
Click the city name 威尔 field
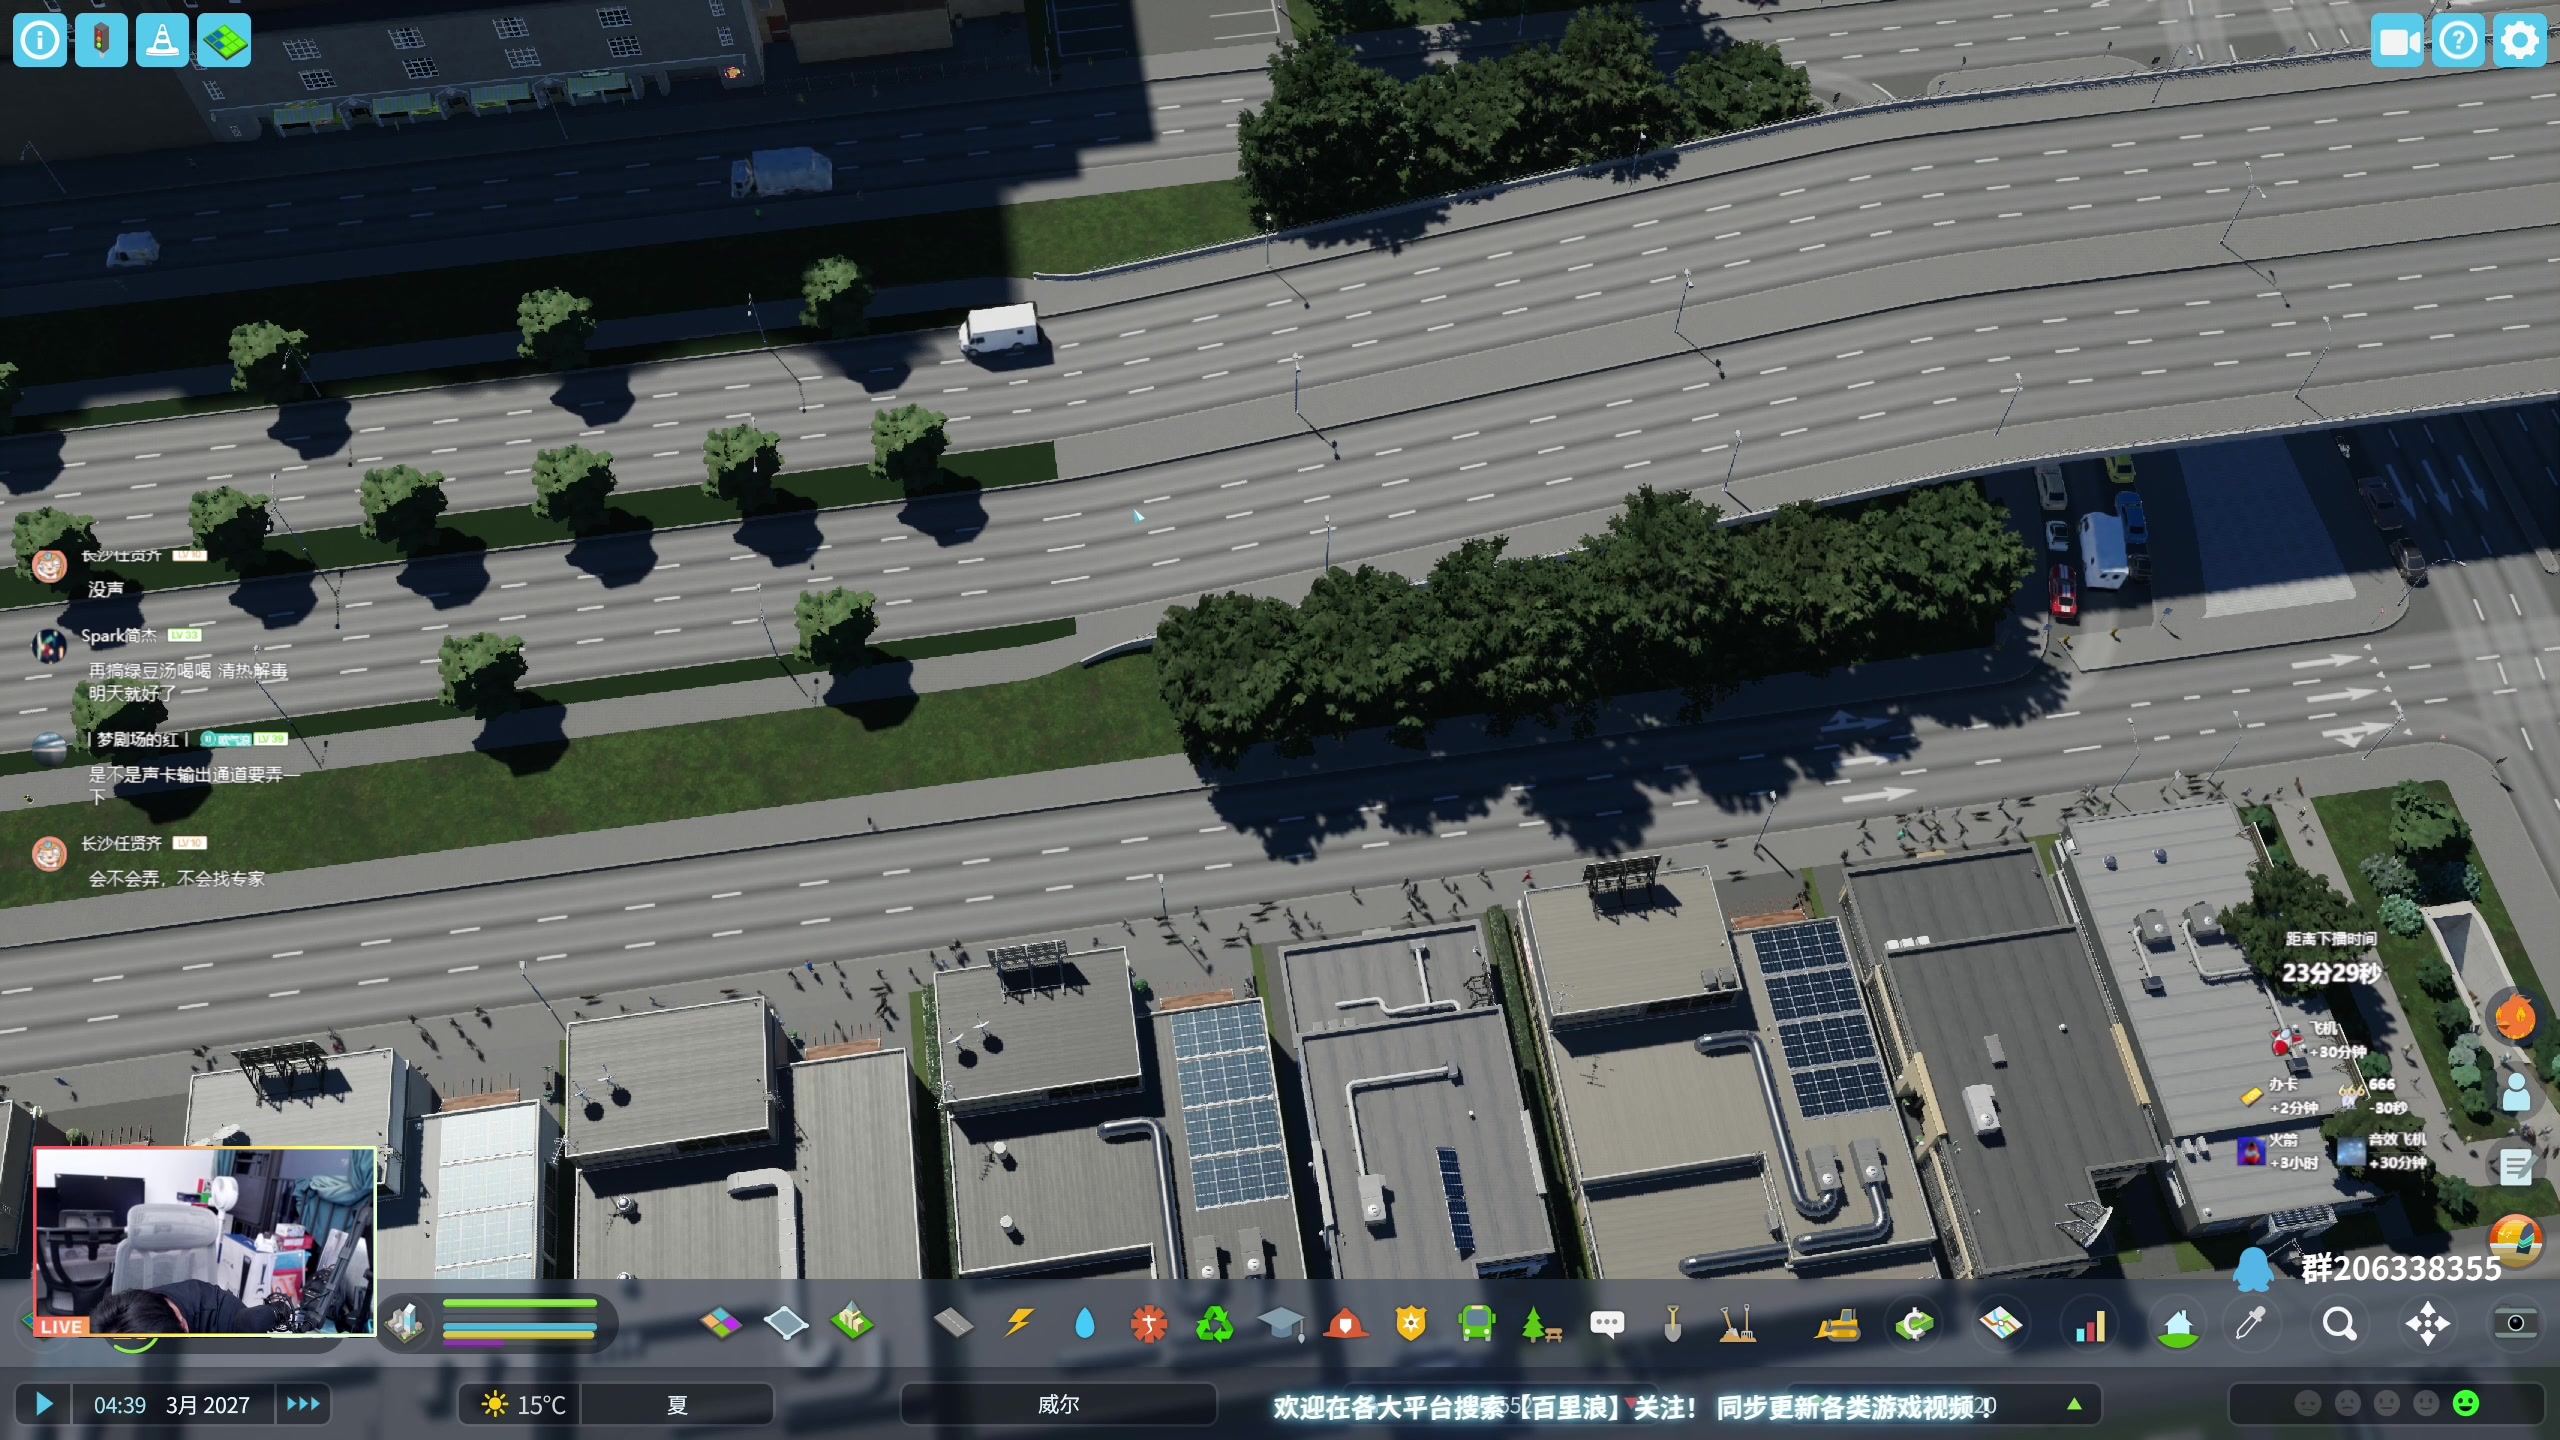pos(1058,1404)
